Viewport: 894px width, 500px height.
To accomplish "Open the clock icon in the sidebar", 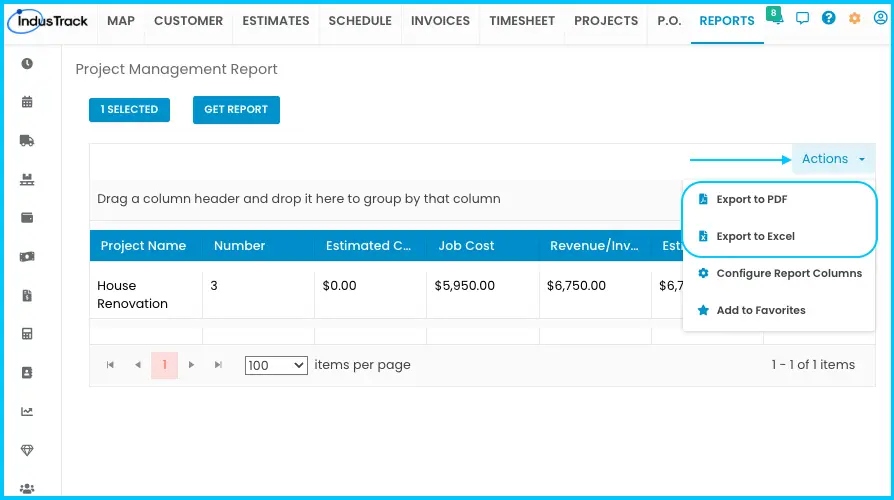I will coord(27,64).
